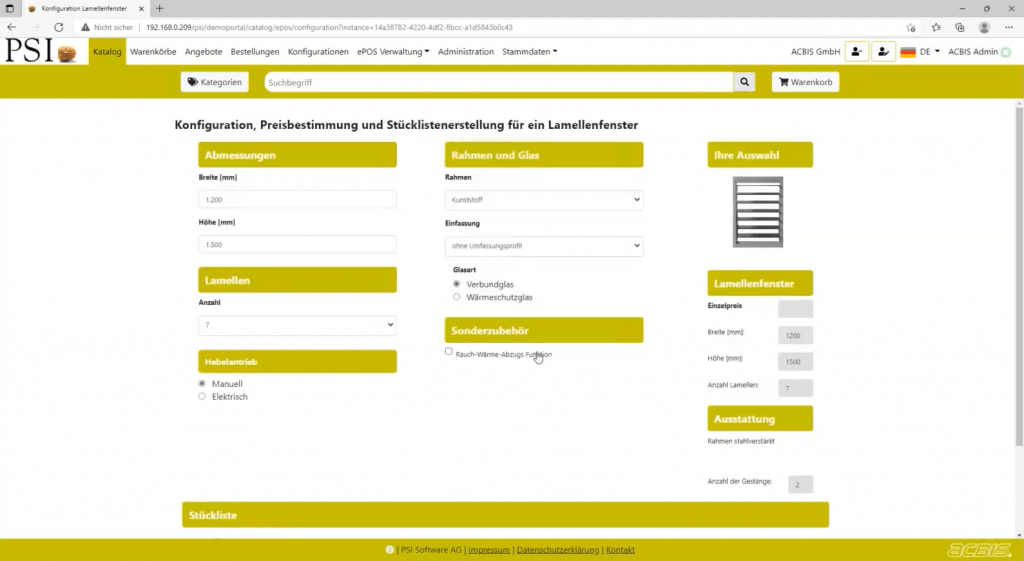This screenshot has height=561, width=1024.
Task: Open the Bestellungen menu item
Action: click(254, 52)
